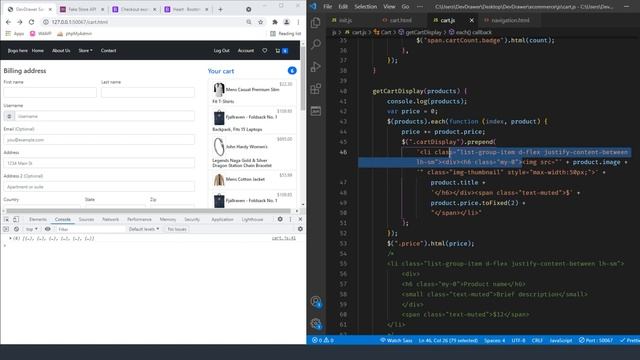This screenshot has width=640, height=360.
Task: Expand the logged array in console
Action: point(10,238)
